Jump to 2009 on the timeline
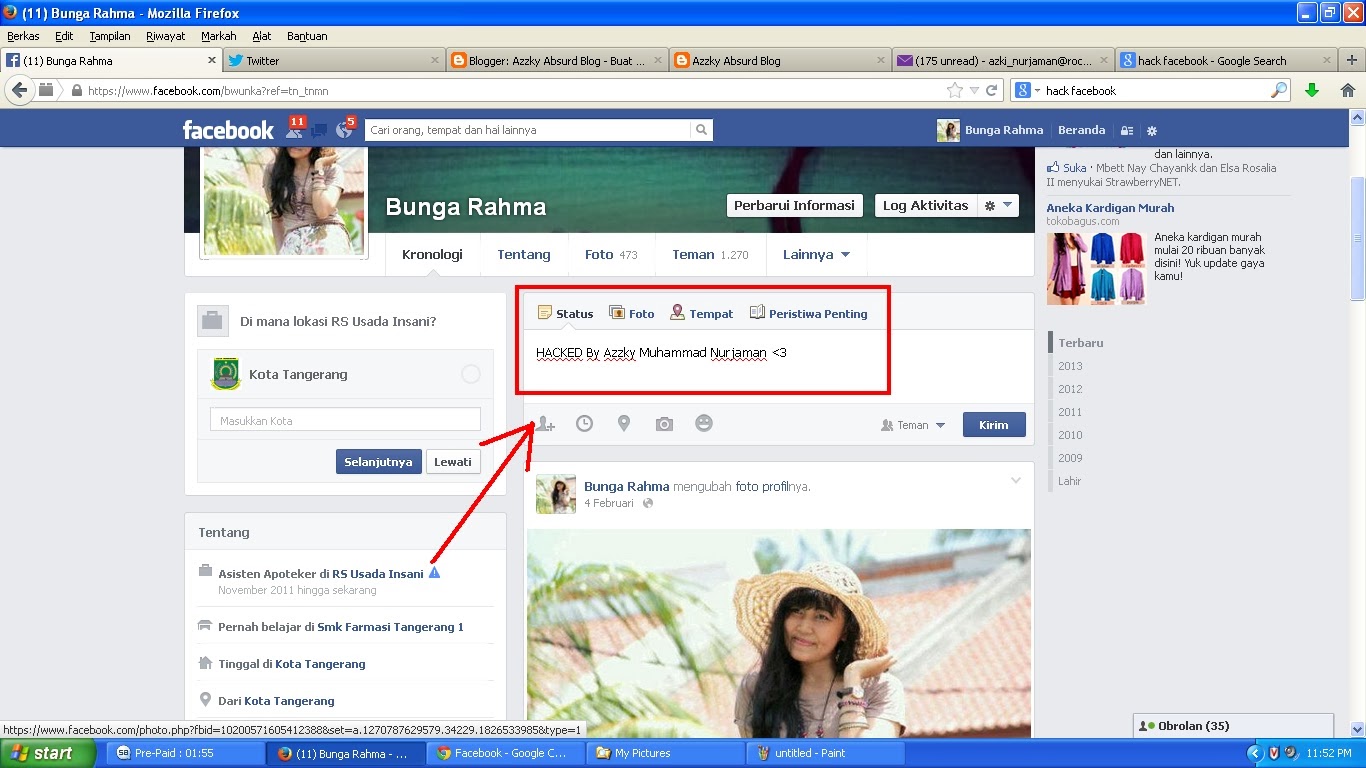 (x=1070, y=458)
